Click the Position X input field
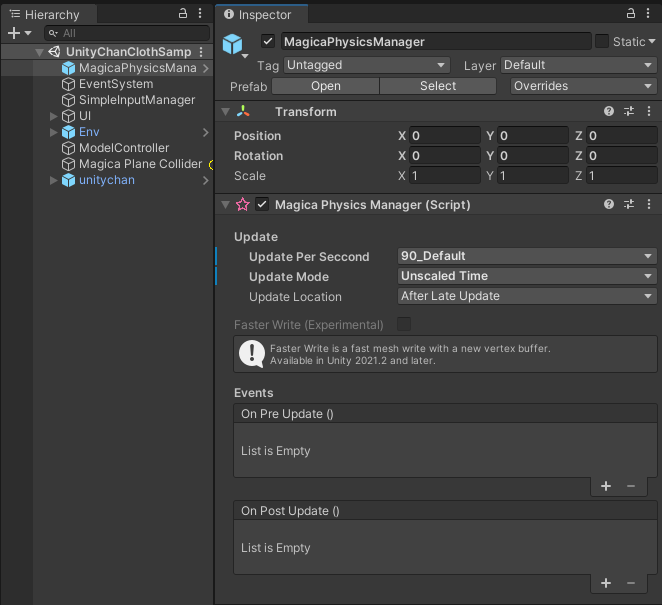The height and width of the screenshot is (605, 662). 445,136
